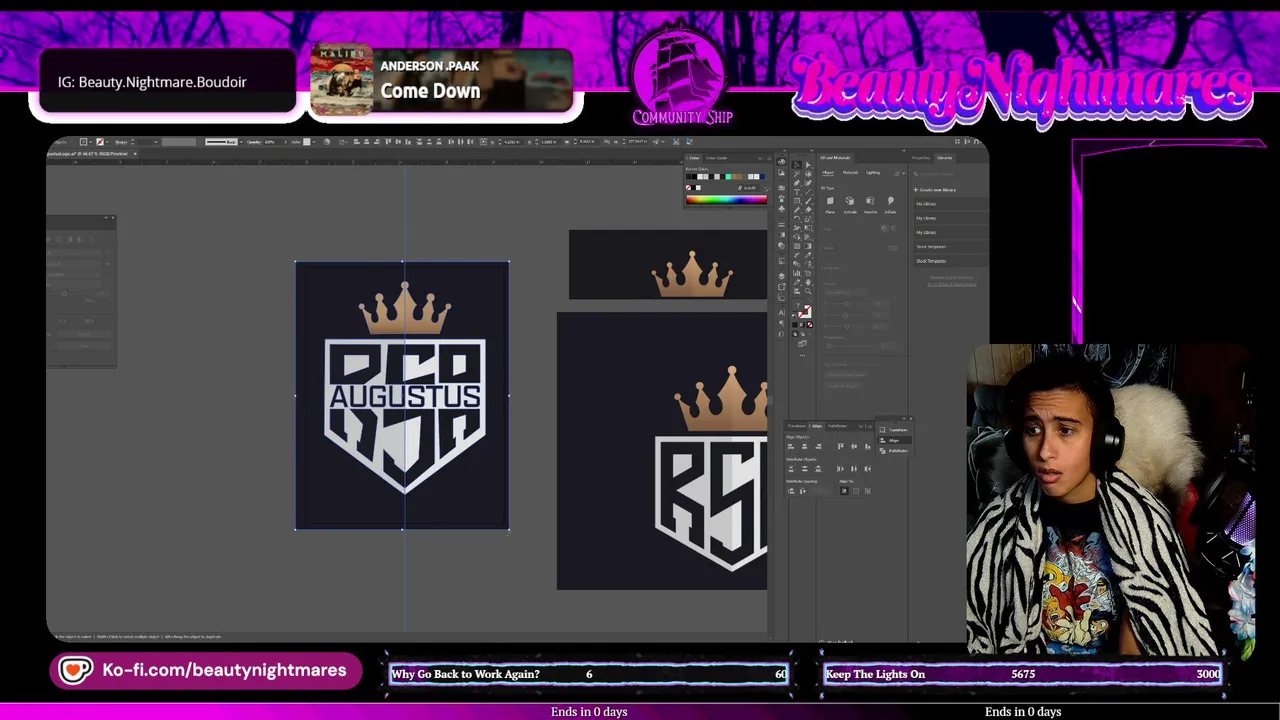Image resolution: width=1280 pixels, height=720 pixels.
Task: Switch to Color Guide tab
Action: 716,158
